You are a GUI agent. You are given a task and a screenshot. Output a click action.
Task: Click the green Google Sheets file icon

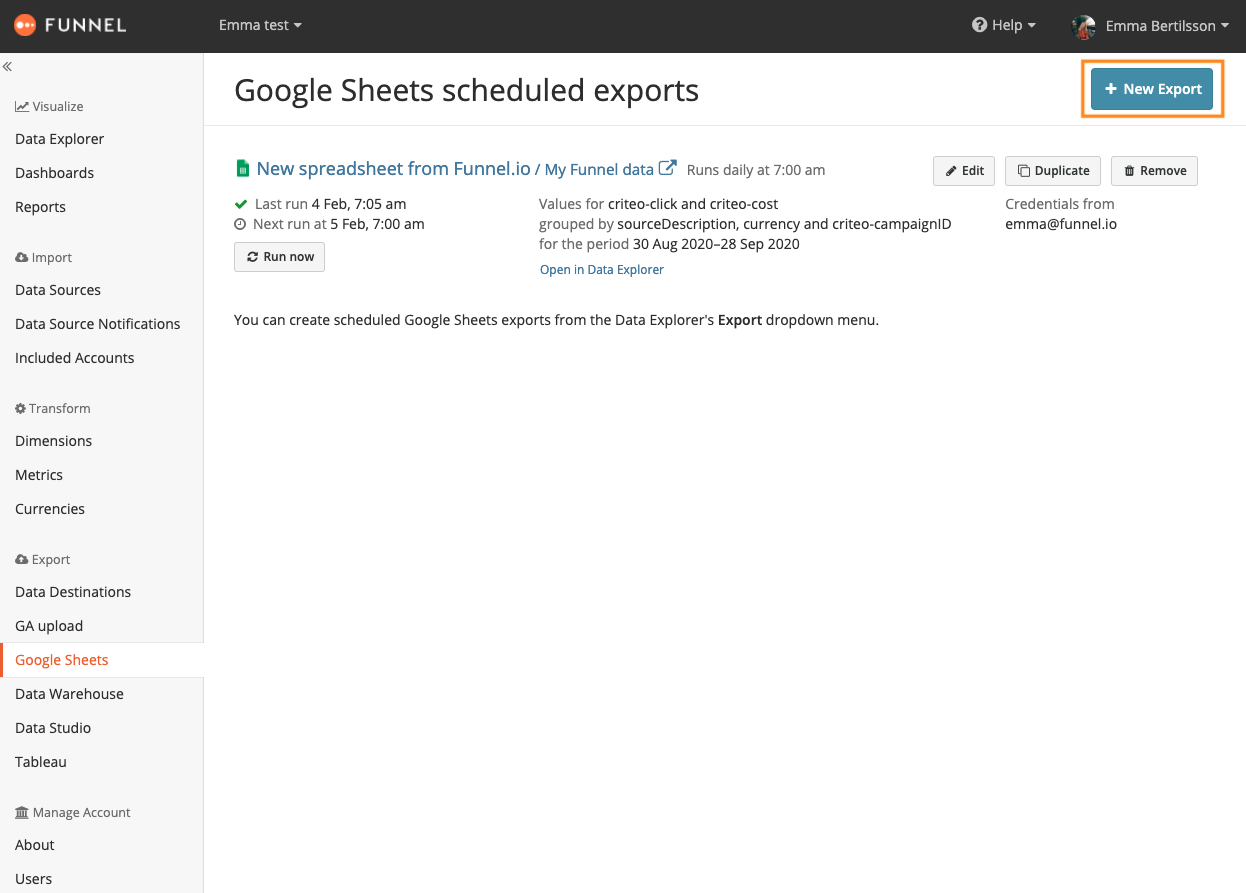pos(241,169)
